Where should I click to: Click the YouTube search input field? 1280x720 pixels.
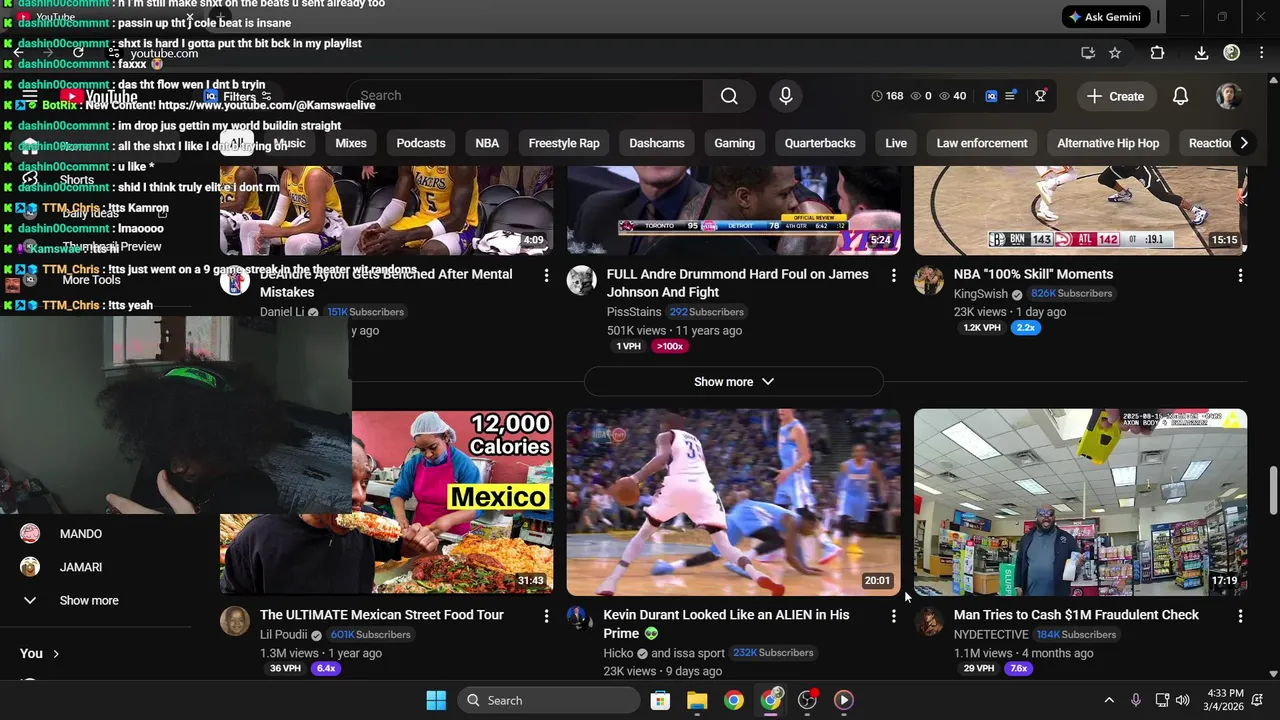click(x=525, y=96)
